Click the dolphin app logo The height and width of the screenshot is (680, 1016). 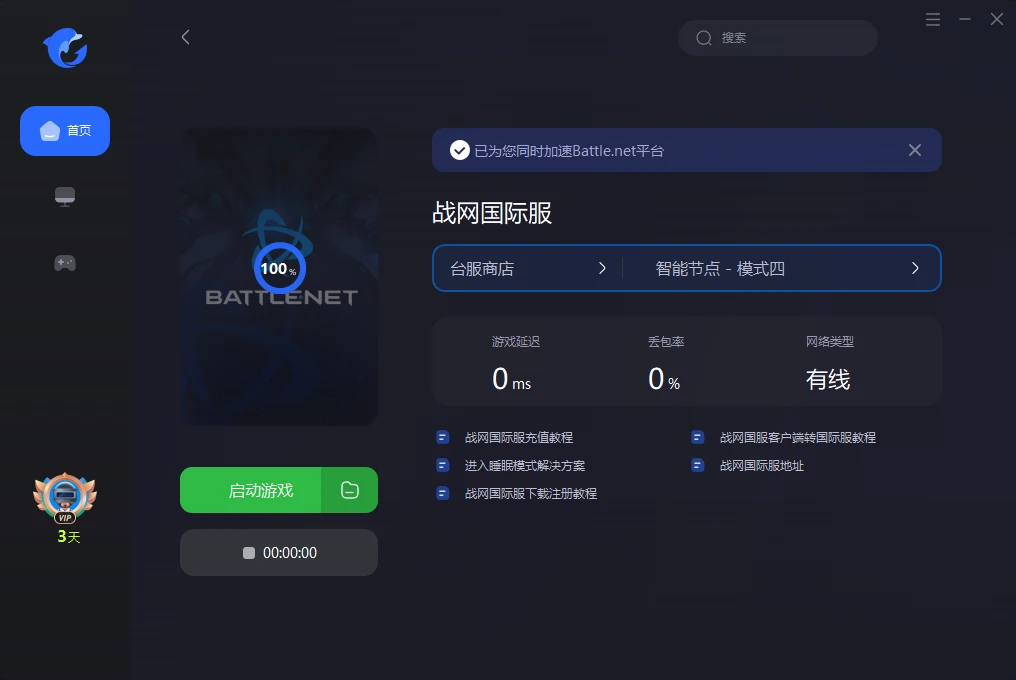click(65, 48)
